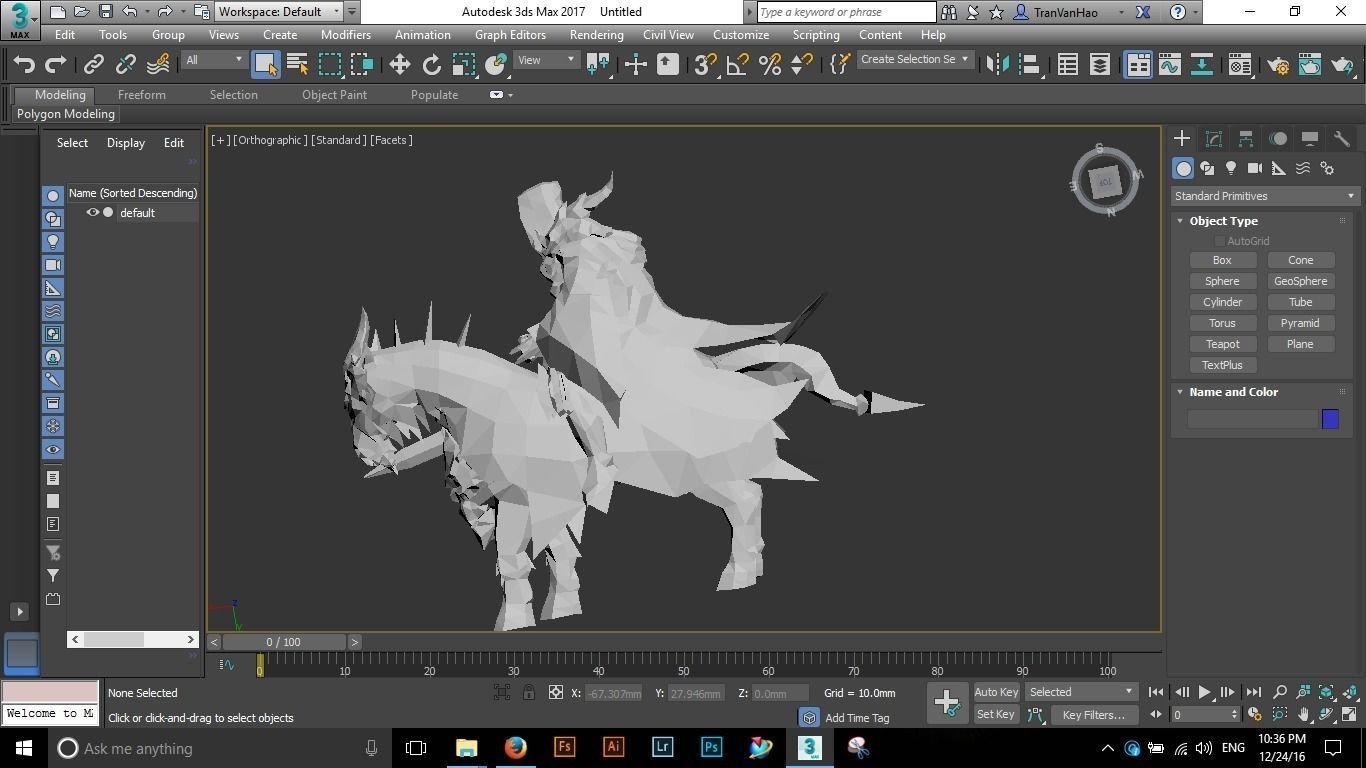Select Cameras category in Create panel

pyautogui.click(x=1255, y=168)
